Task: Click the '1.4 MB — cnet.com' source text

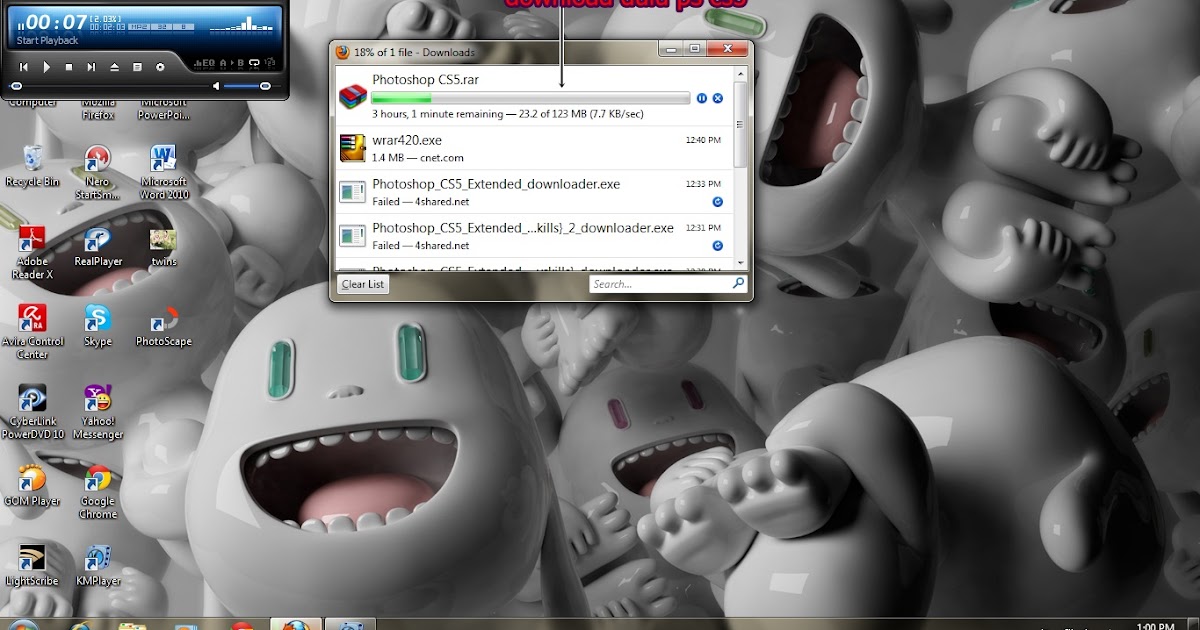Action: tap(418, 158)
